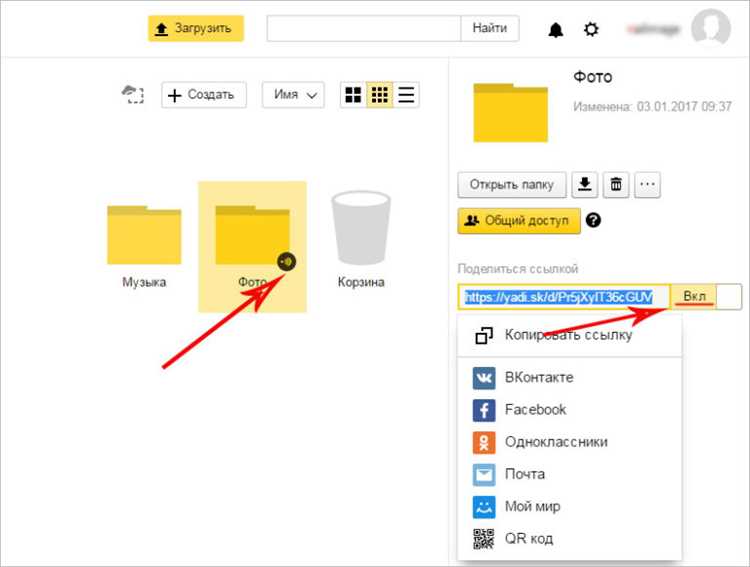Click the search input field

click(x=363, y=28)
